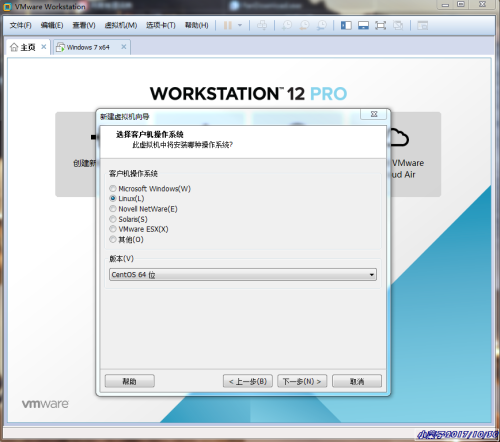Switch to the 主页 tab
500x442 pixels.
[28, 47]
